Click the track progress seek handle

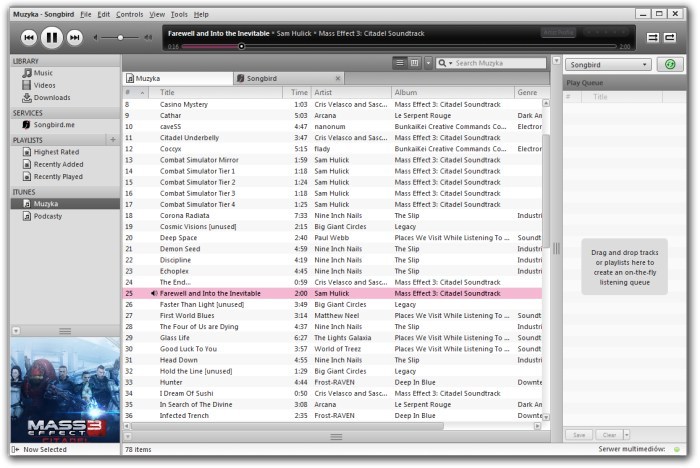tap(242, 46)
